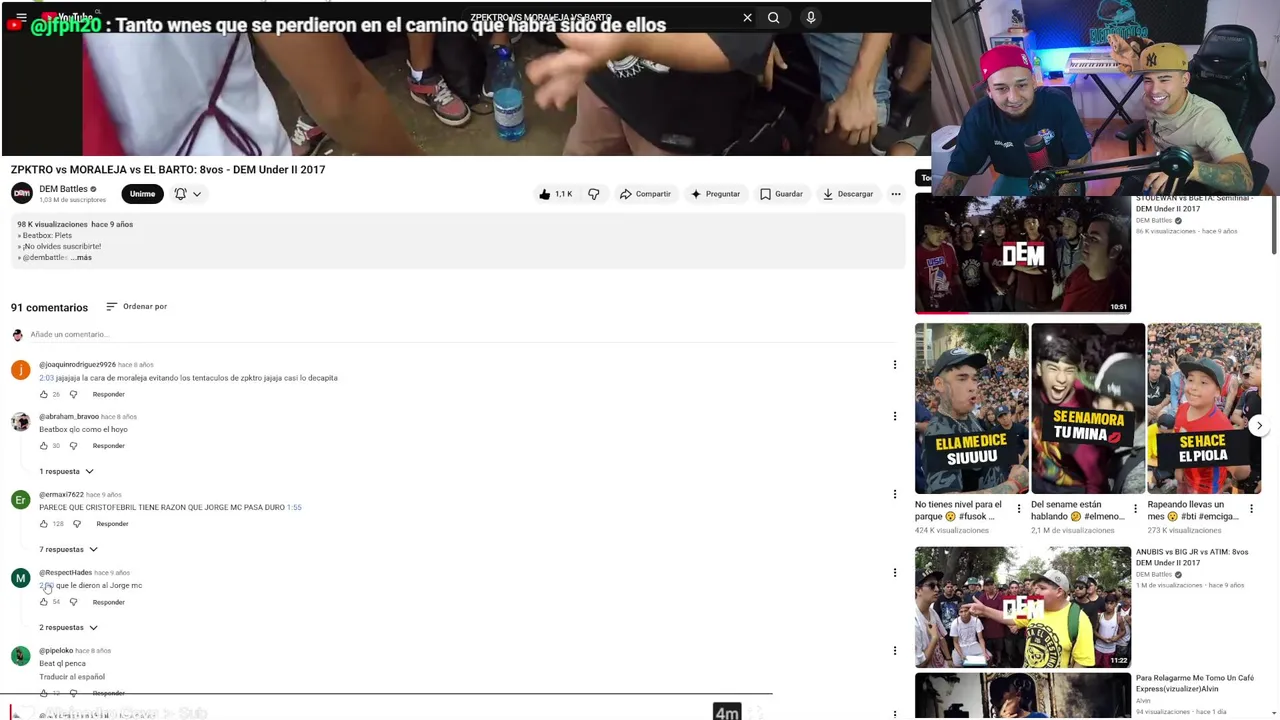Click the search magnifier icon

pos(773,17)
